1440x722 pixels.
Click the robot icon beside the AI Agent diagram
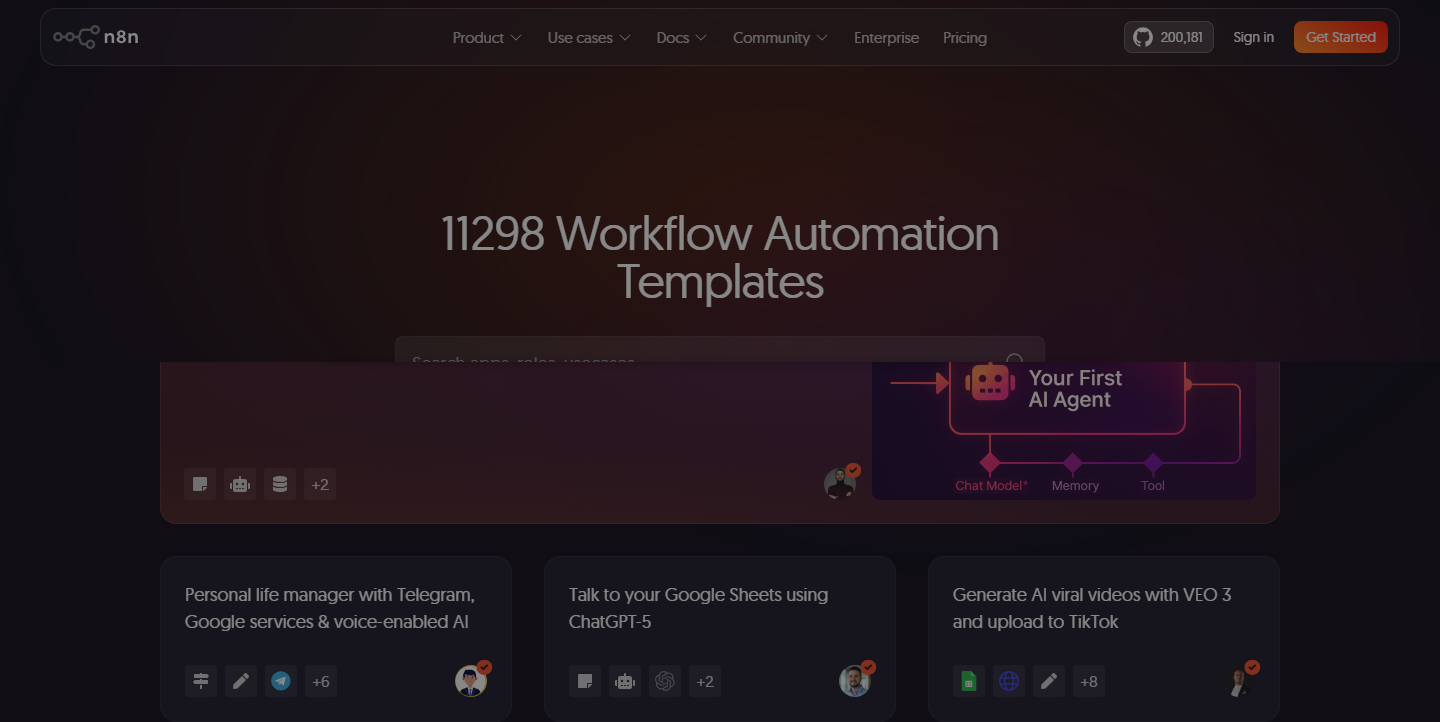pyautogui.click(x=240, y=484)
